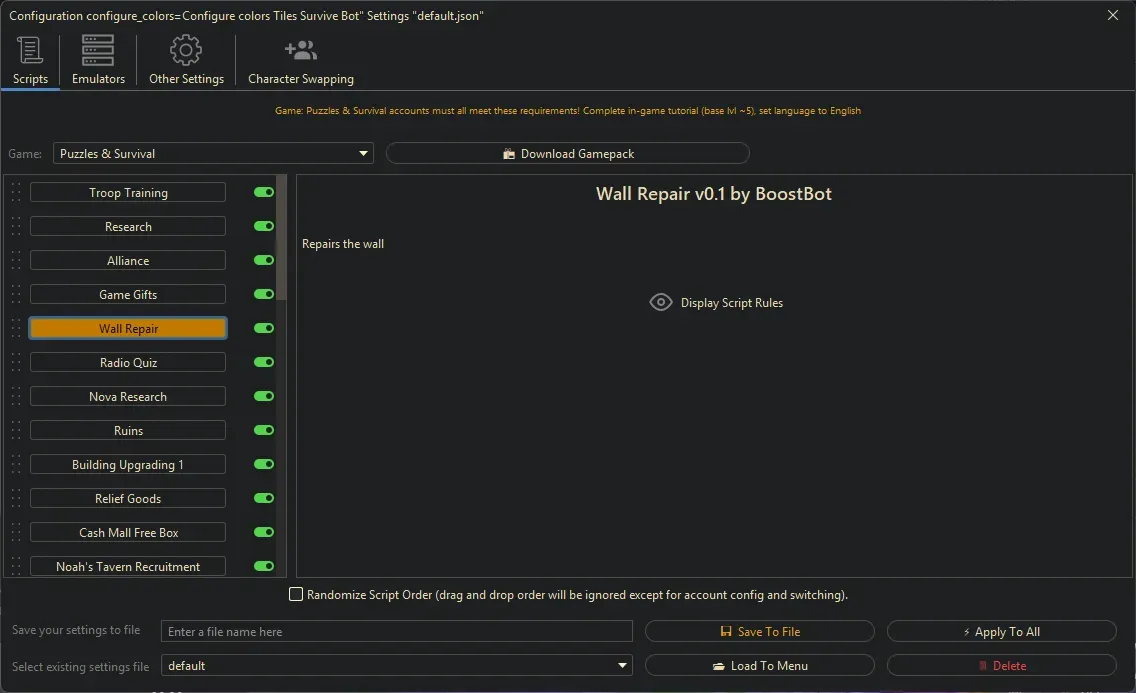The image size is (1136, 693).
Task: Turn off the Wall Repair toggle
Action: pos(264,329)
